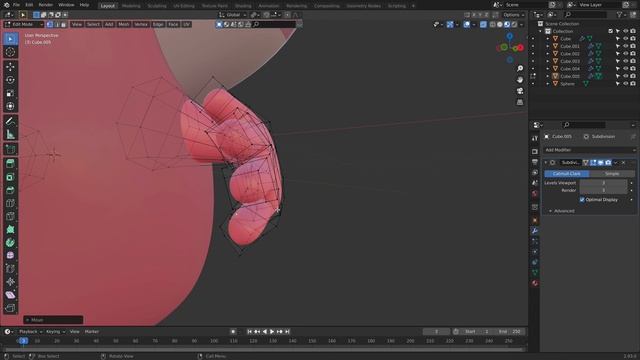Image resolution: width=640 pixels, height=360 pixels.
Task: Select the Measure tool
Action: (10, 134)
